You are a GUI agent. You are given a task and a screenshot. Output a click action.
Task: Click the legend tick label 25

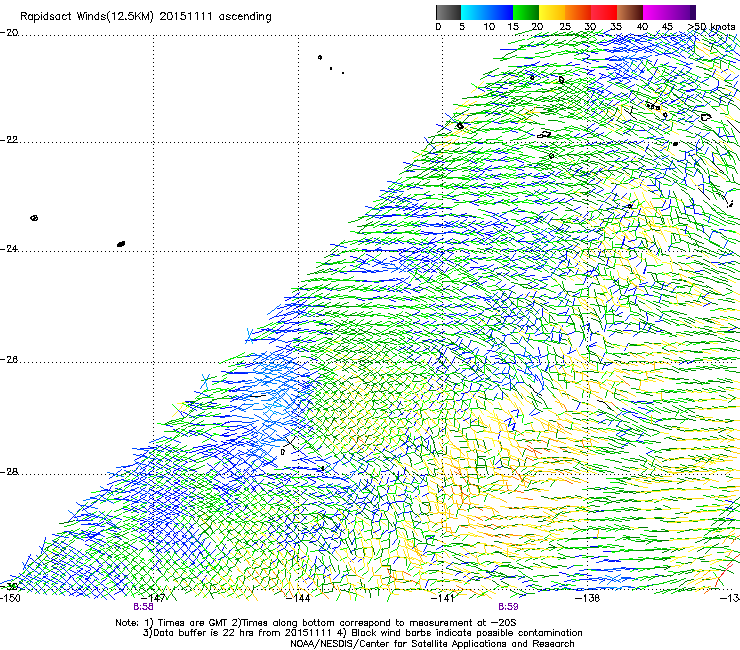(x=565, y=27)
